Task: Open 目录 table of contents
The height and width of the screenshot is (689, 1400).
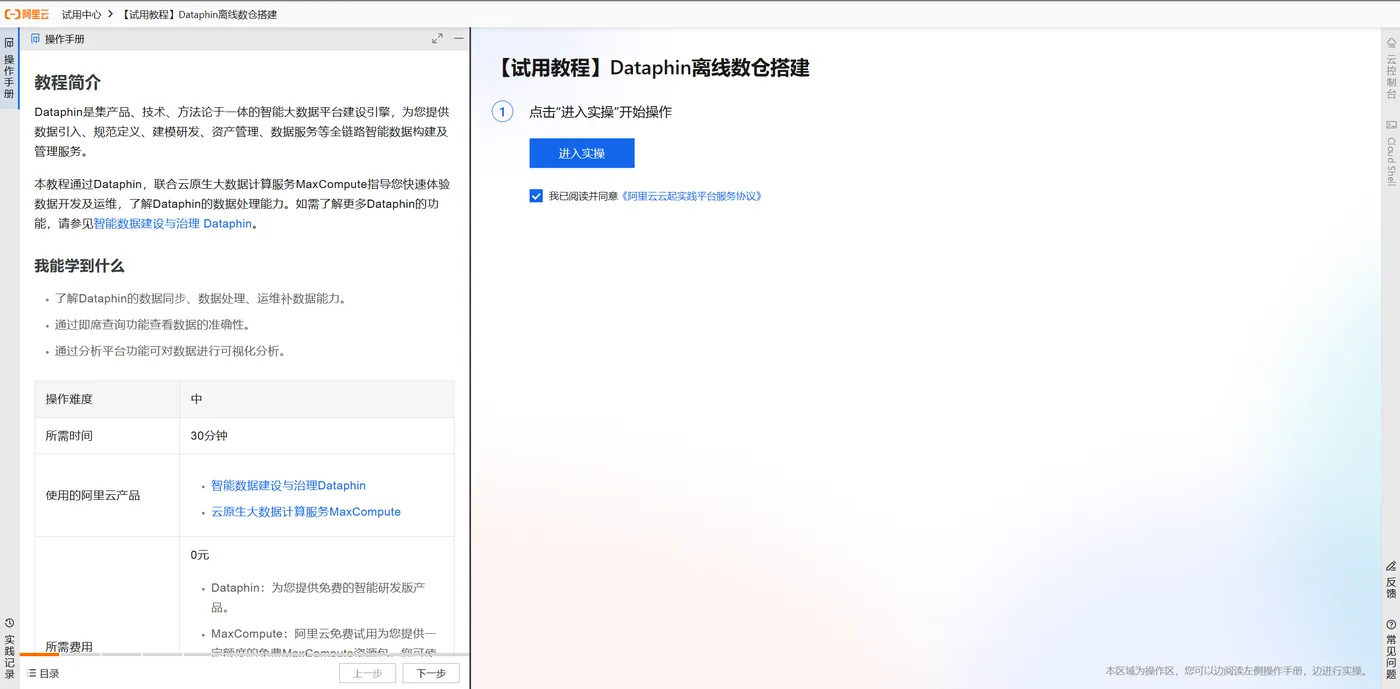Action: point(43,674)
